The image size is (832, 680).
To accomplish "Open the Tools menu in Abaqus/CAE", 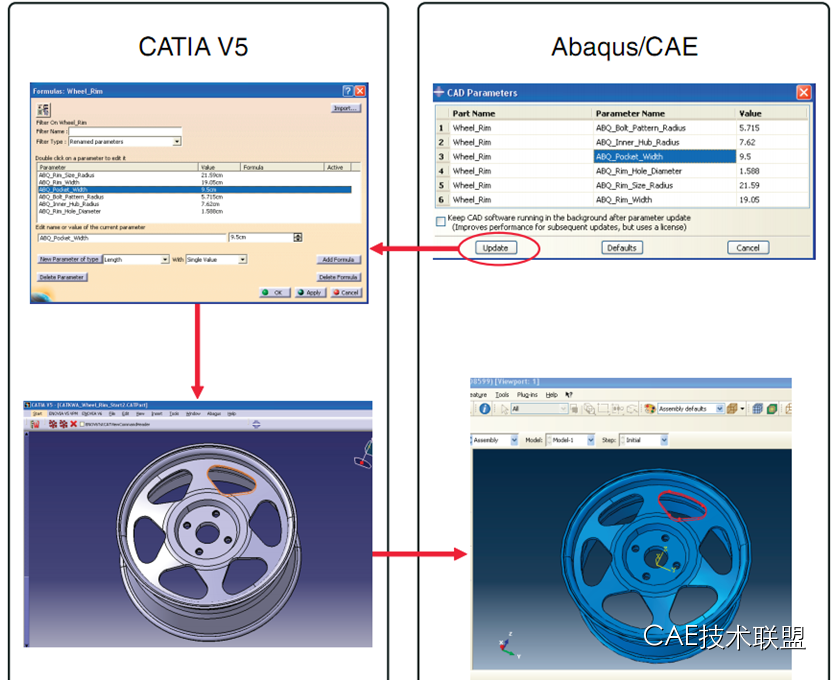I will 502,395.
